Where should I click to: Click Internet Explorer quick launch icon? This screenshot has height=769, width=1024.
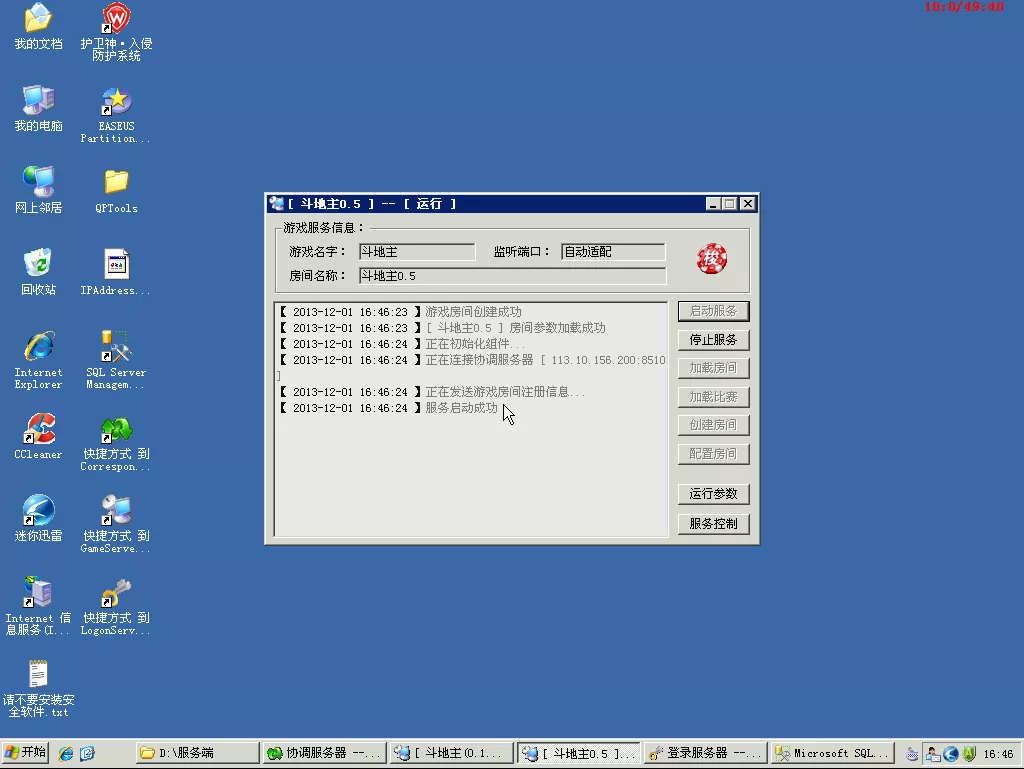(x=66, y=753)
